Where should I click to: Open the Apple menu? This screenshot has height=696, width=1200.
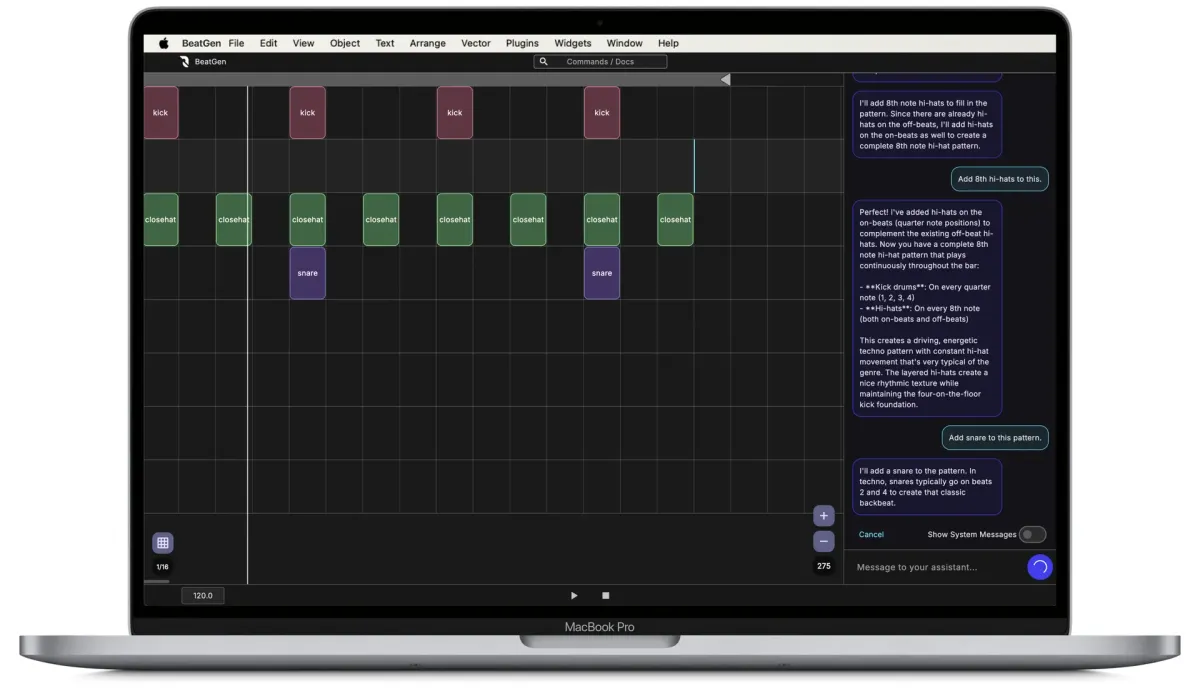[163, 43]
